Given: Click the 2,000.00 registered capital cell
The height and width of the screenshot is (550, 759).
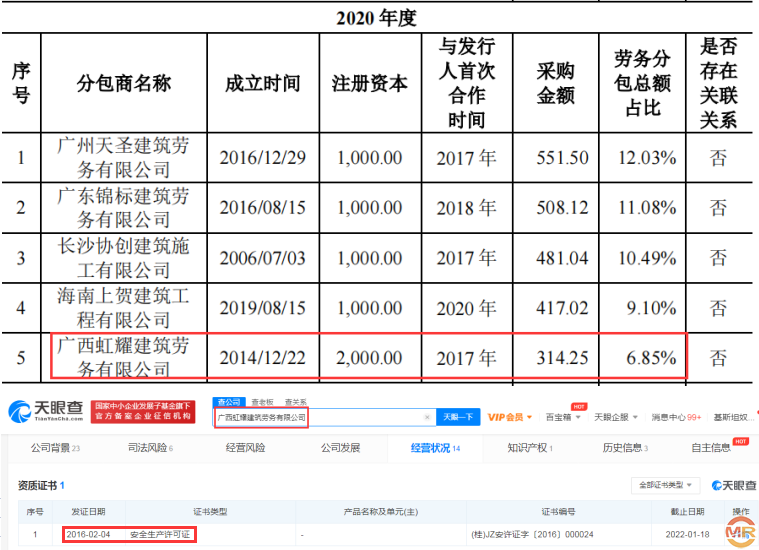Looking at the screenshot, I should [x=369, y=358].
